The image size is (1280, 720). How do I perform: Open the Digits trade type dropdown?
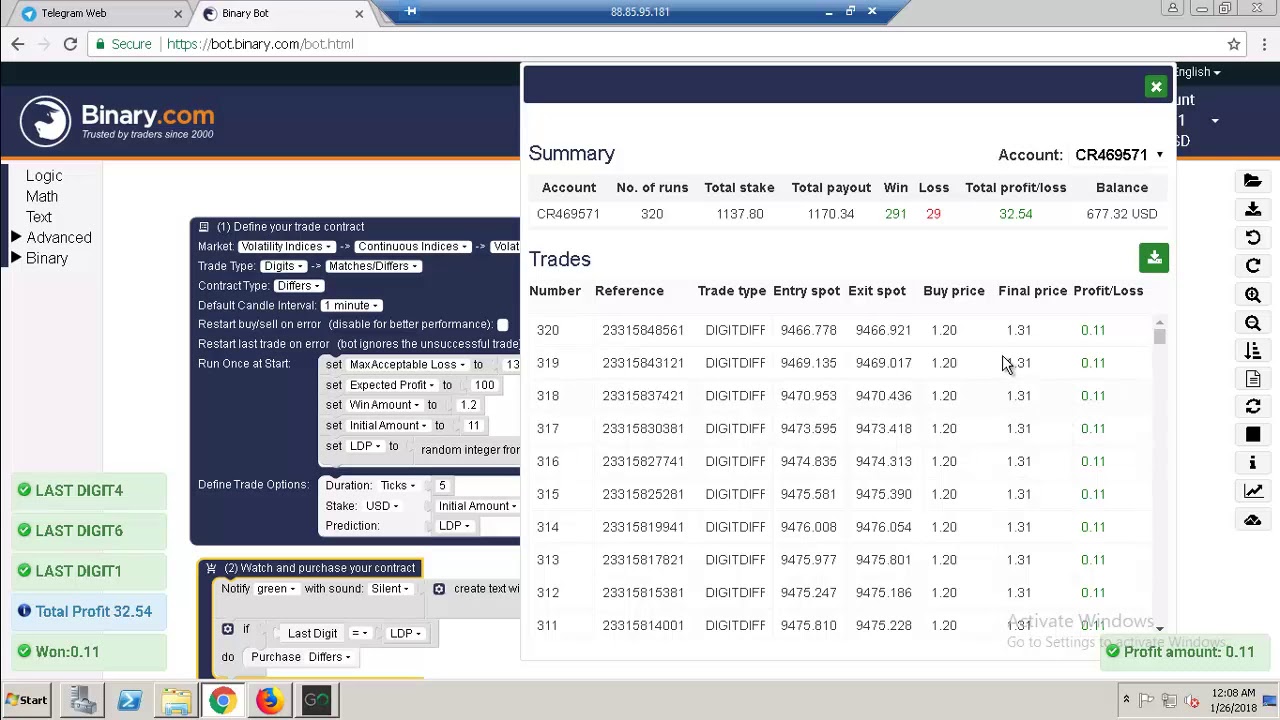[x=284, y=266]
